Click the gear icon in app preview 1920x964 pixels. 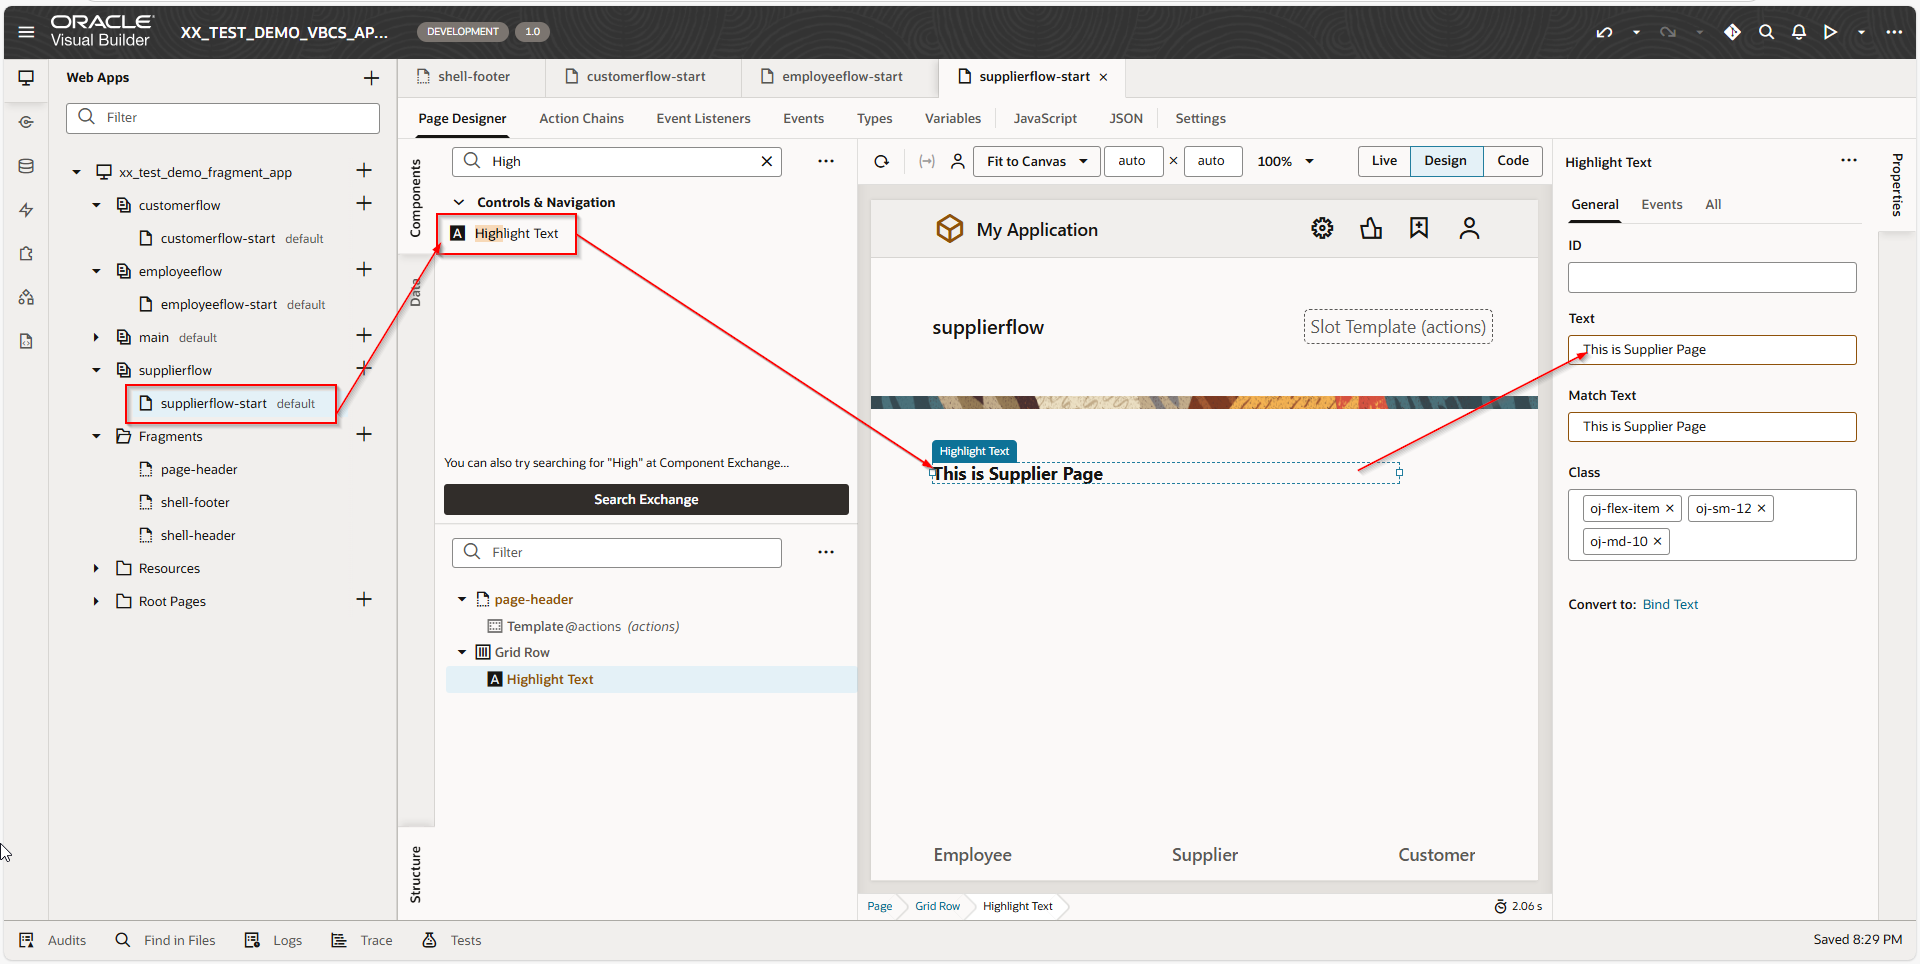click(1322, 229)
